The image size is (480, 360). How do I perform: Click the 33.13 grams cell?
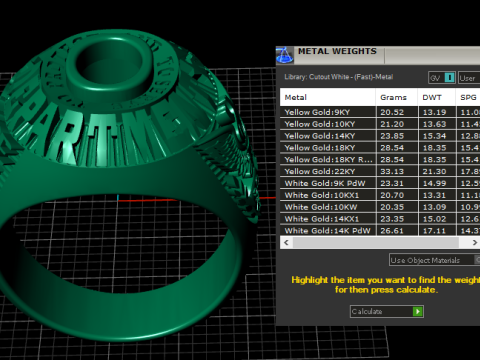397,171
